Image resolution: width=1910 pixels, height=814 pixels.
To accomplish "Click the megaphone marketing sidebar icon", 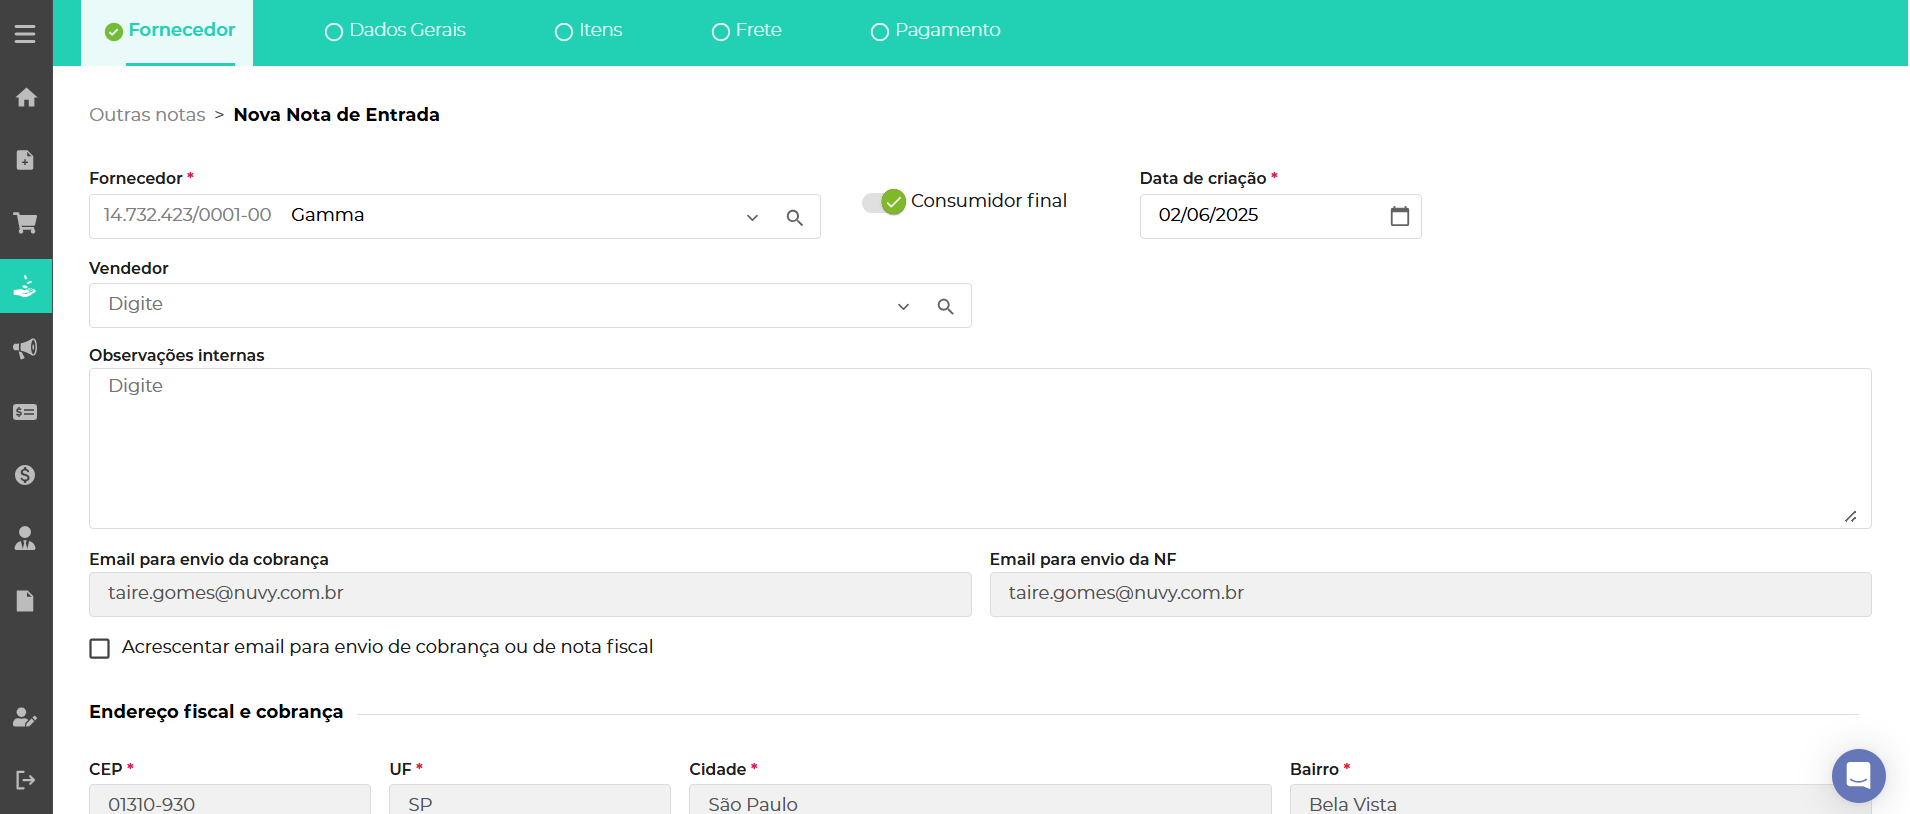I will [x=26, y=348].
